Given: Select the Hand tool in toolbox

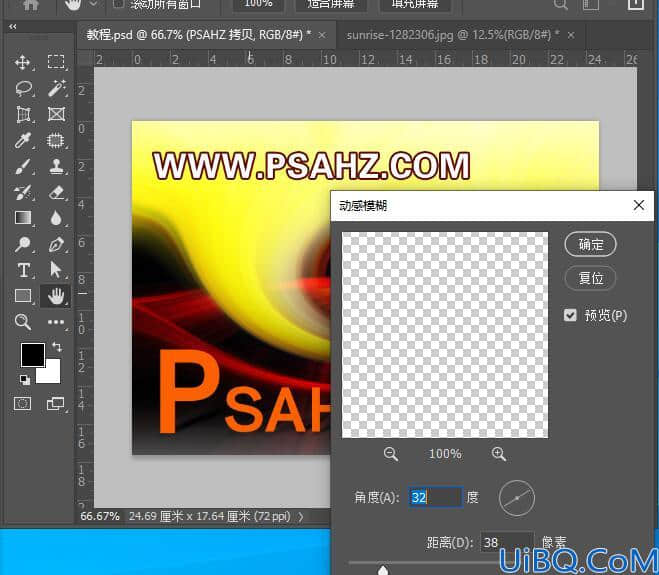Looking at the screenshot, I should [x=55, y=296].
